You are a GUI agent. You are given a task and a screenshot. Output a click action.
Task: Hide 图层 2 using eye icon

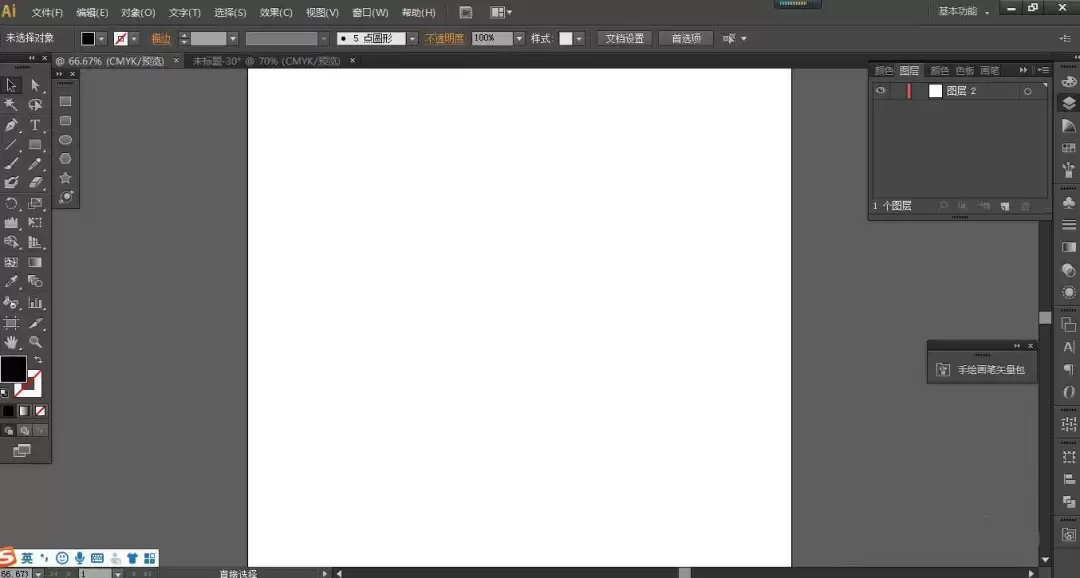[x=880, y=90]
